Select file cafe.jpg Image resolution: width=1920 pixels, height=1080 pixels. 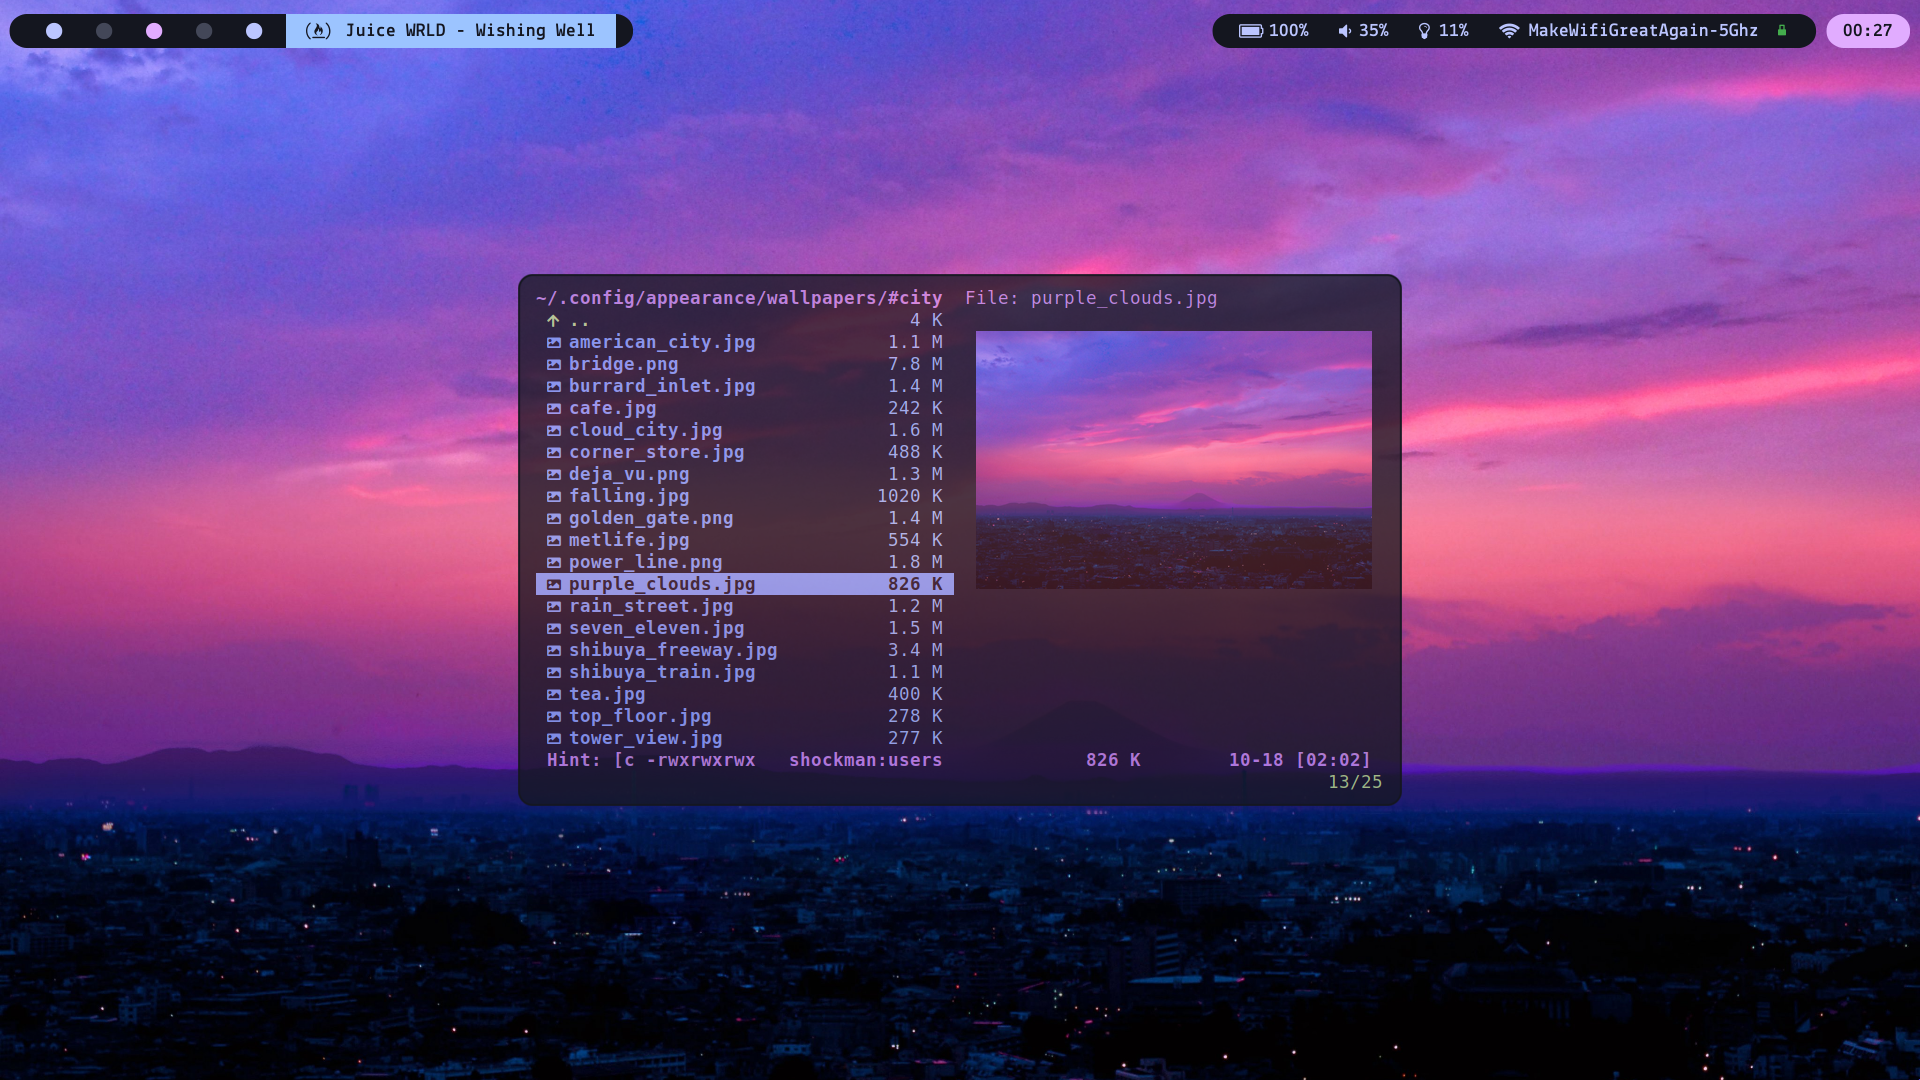tap(745, 408)
